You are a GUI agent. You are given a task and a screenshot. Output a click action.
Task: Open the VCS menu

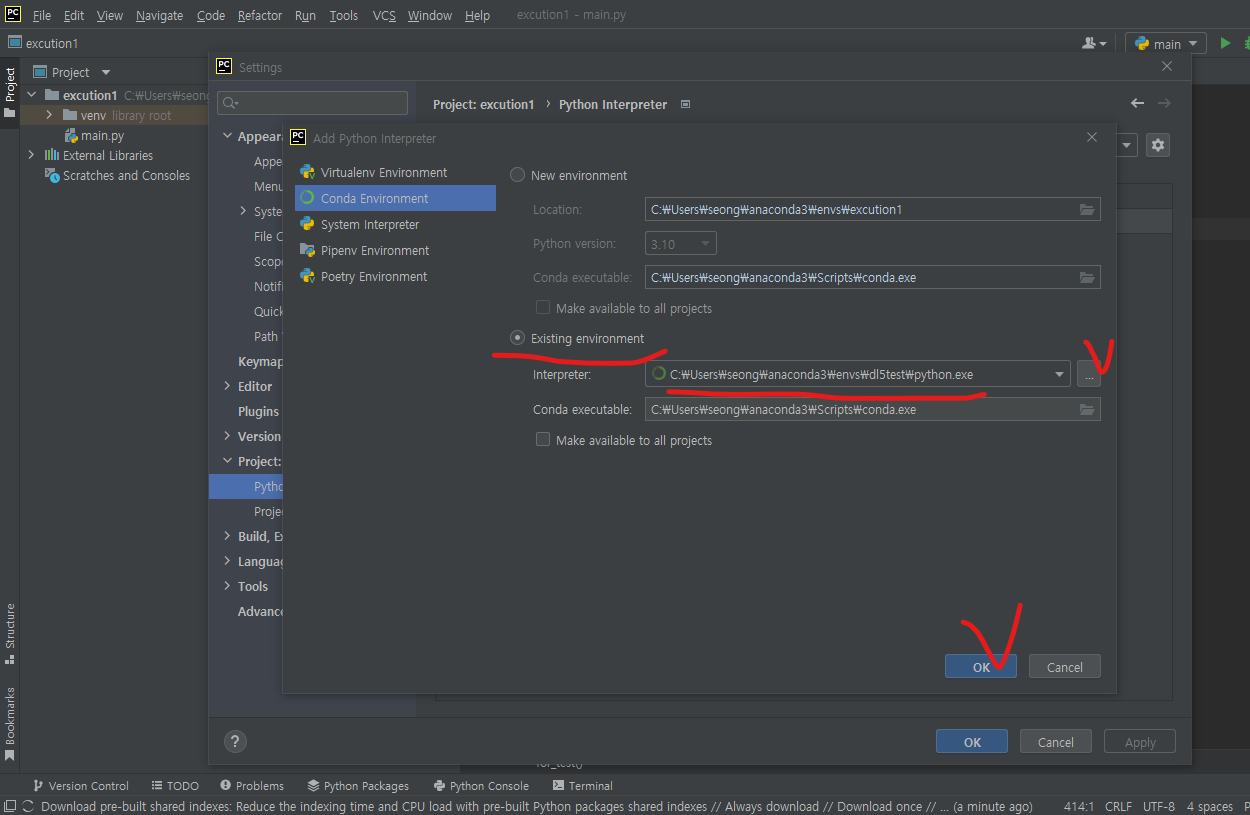pos(384,15)
